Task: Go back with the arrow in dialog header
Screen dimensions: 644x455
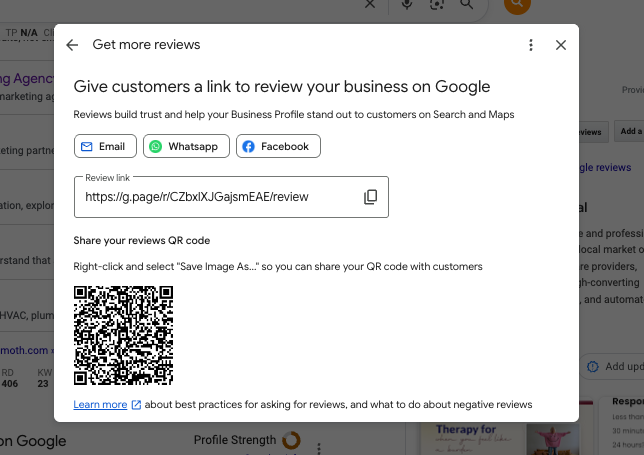Action: pos(72,45)
